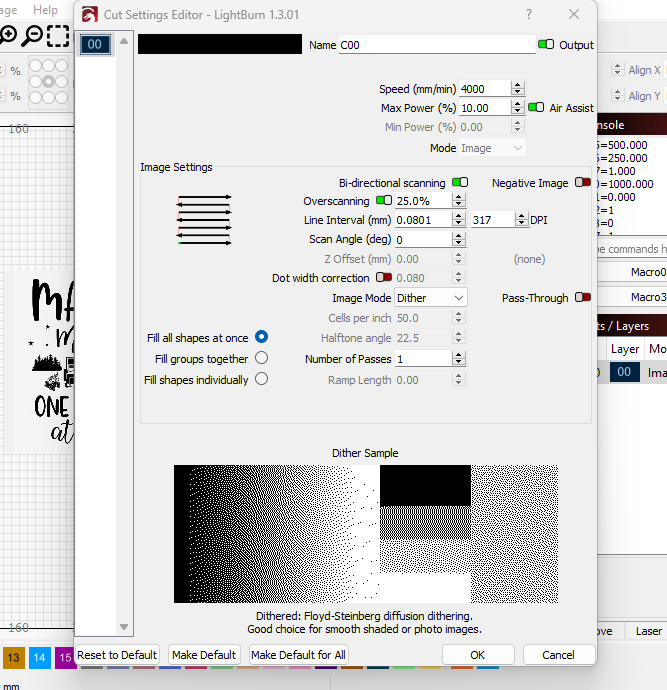This screenshot has width=667, height=690.
Task: Click the Align X stepper in main window
Action: pyautogui.click(x=617, y=70)
